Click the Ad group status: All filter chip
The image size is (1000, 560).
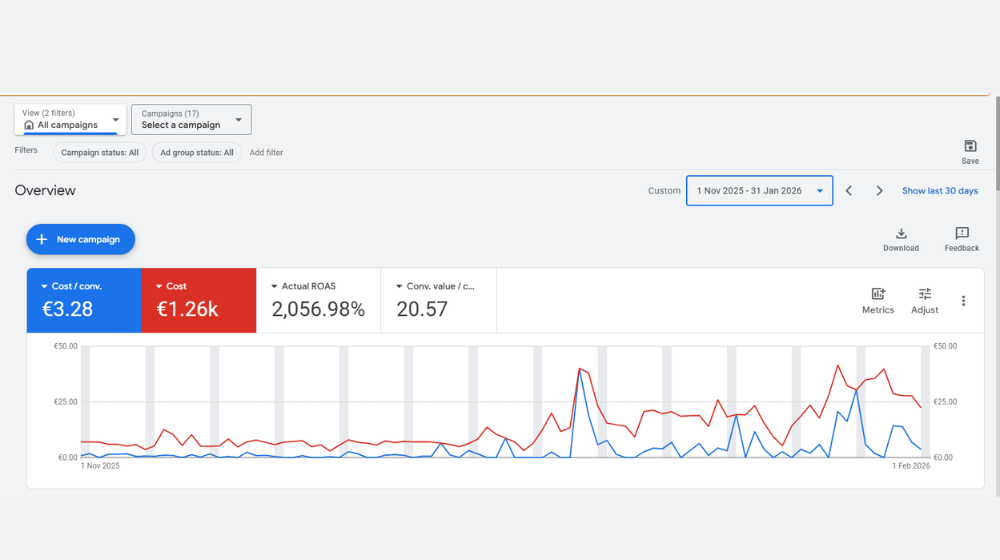tap(196, 152)
